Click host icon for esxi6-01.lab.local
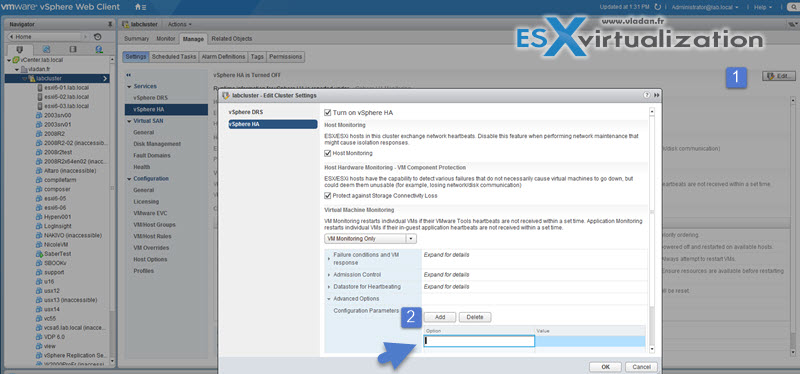This screenshot has width=800, height=374. click(x=40, y=87)
